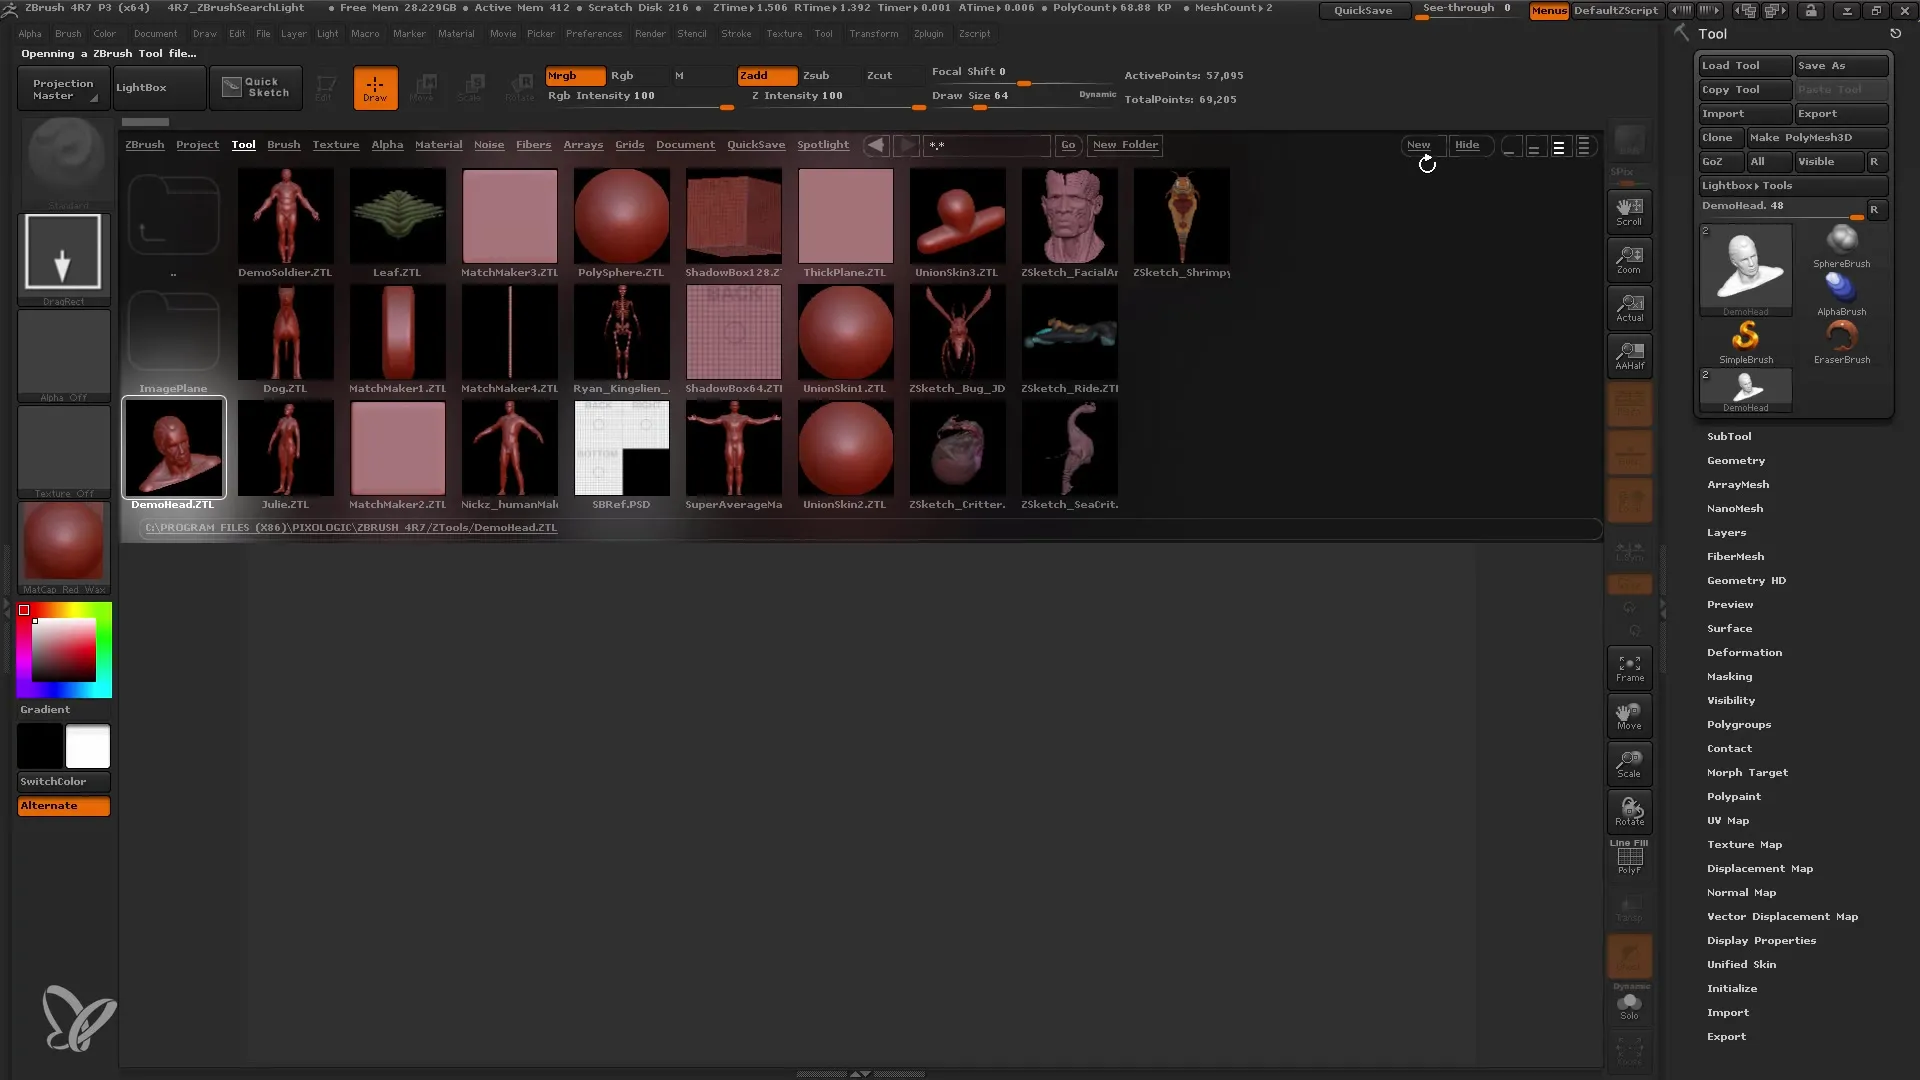This screenshot has height=1080, width=1920.
Task: Toggle the M mode button
Action: (682, 75)
